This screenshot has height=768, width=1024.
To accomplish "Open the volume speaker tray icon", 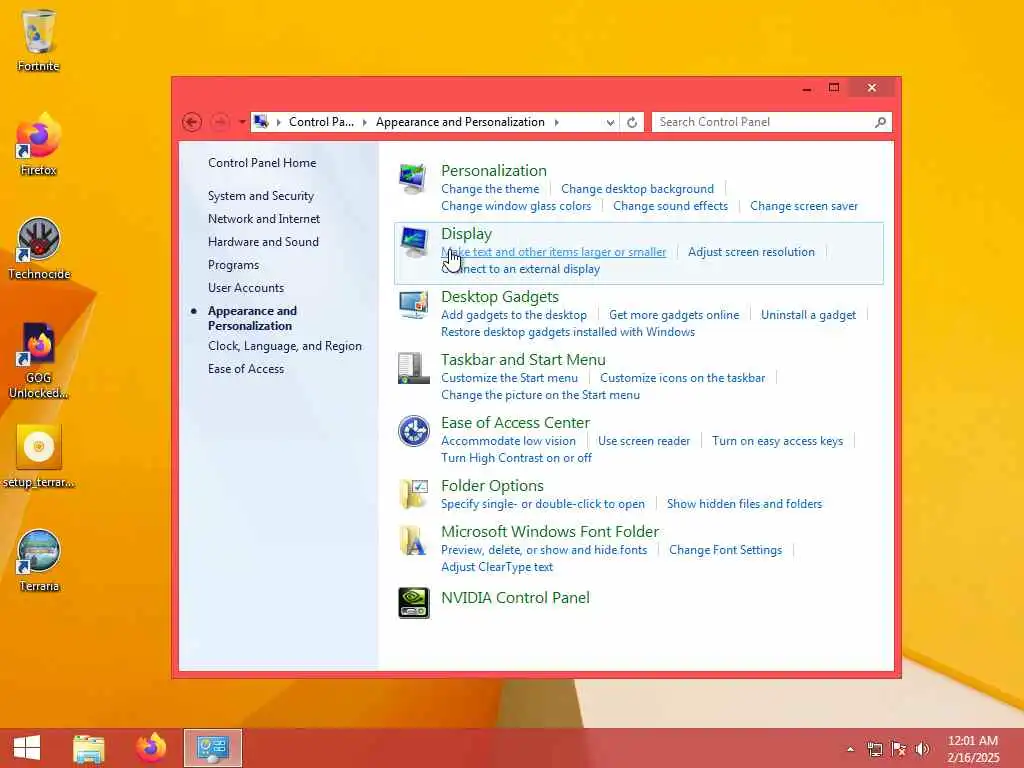I will click(922, 749).
